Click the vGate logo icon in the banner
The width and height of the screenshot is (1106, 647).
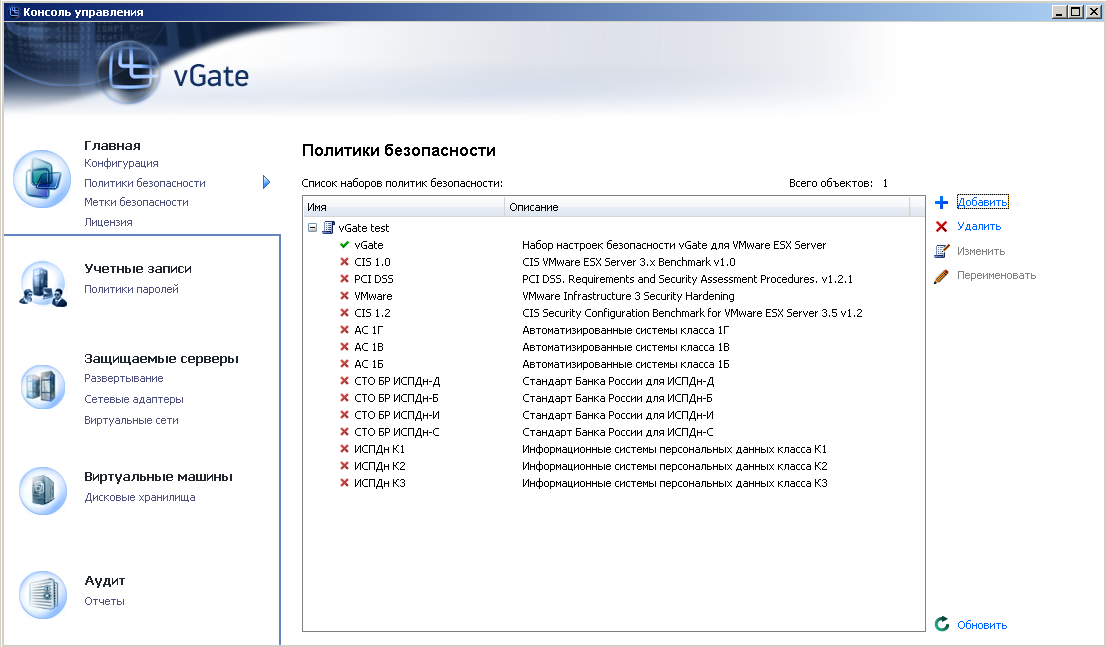pos(129,72)
